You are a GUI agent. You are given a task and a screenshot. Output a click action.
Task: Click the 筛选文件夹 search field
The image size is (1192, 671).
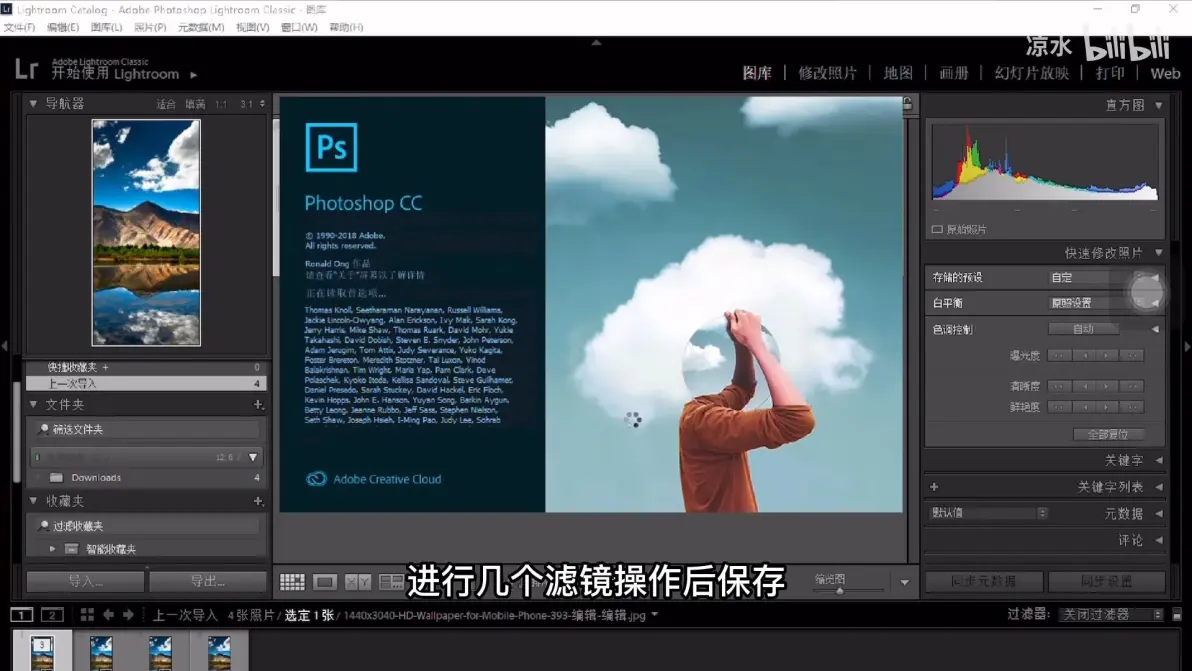(x=147, y=430)
